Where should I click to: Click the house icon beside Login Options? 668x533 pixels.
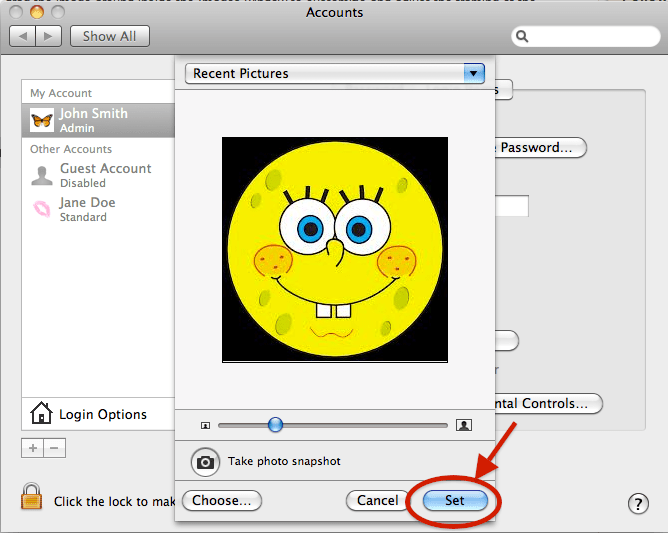click(x=41, y=413)
